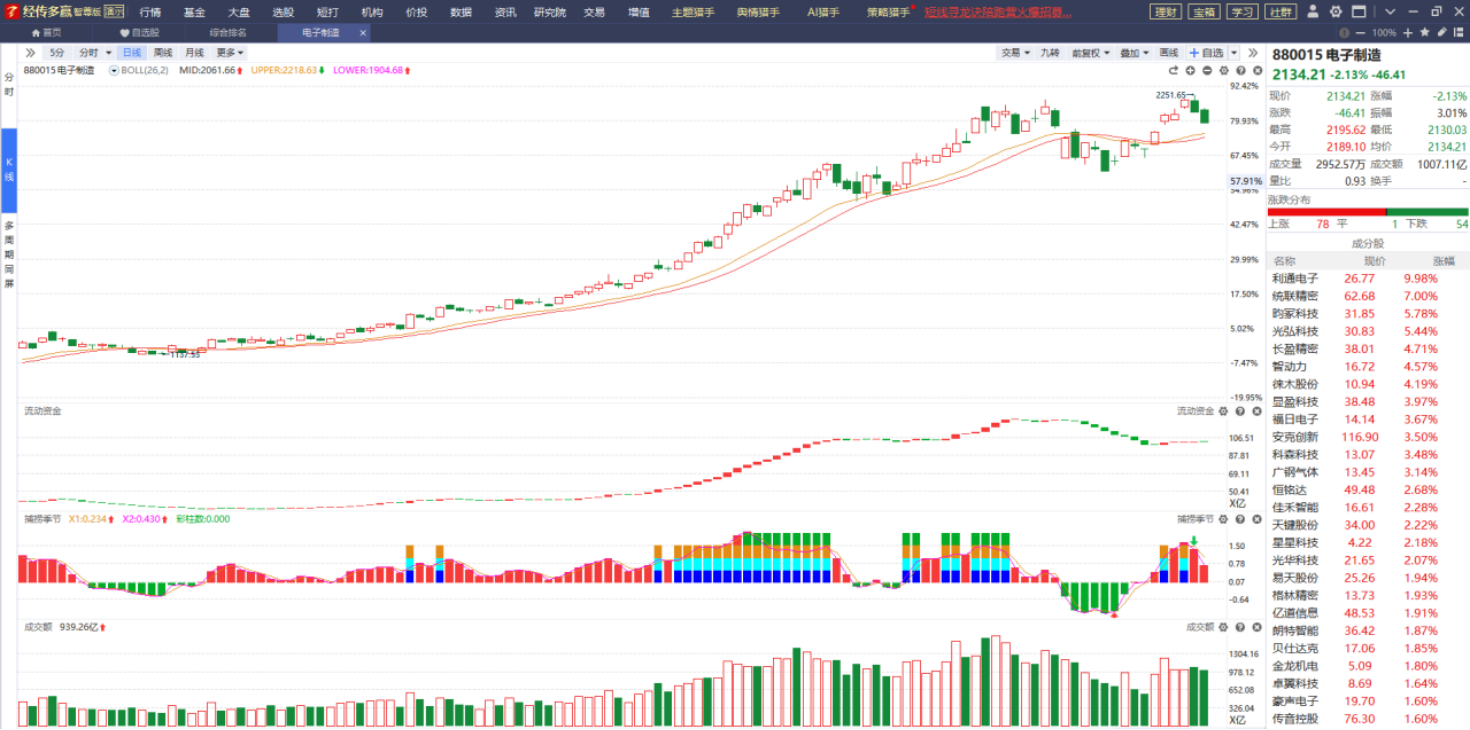Open settings gear for 流动资金 indicator panel

1224,411
